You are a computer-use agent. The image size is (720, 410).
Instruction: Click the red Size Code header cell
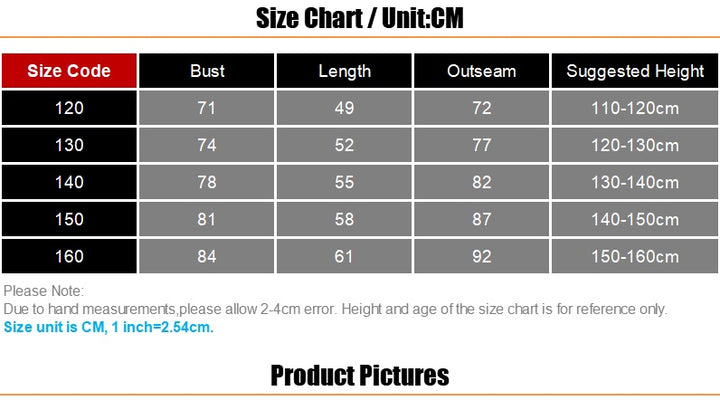[x=69, y=71]
